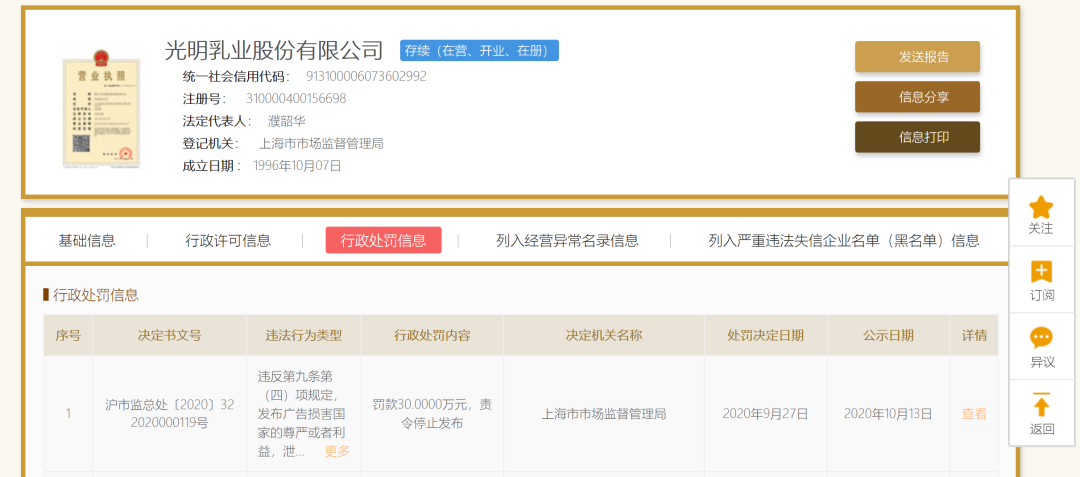Click 查看 to view penalty details
The width and height of the screenshot is (1080, 477).
coord(974,414)
